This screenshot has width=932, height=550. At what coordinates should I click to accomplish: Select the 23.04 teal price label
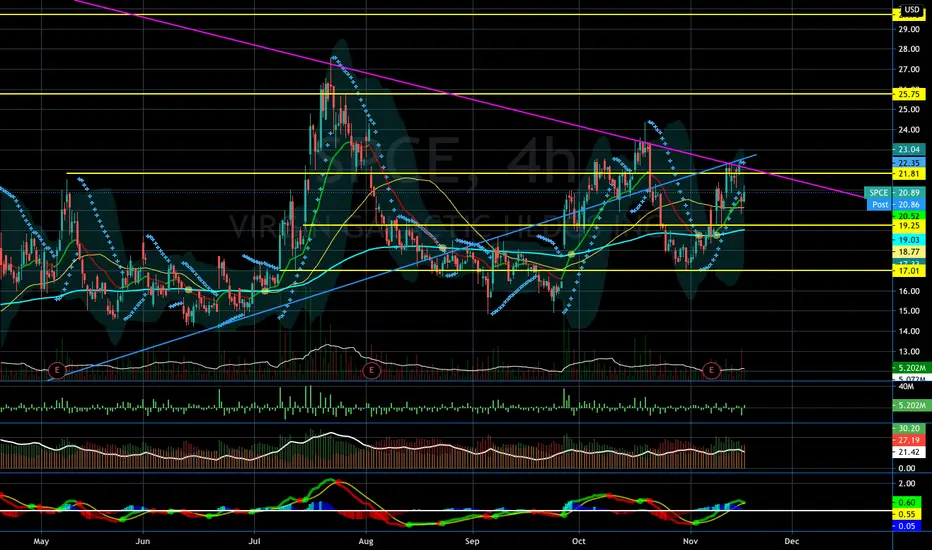[909, 149]
